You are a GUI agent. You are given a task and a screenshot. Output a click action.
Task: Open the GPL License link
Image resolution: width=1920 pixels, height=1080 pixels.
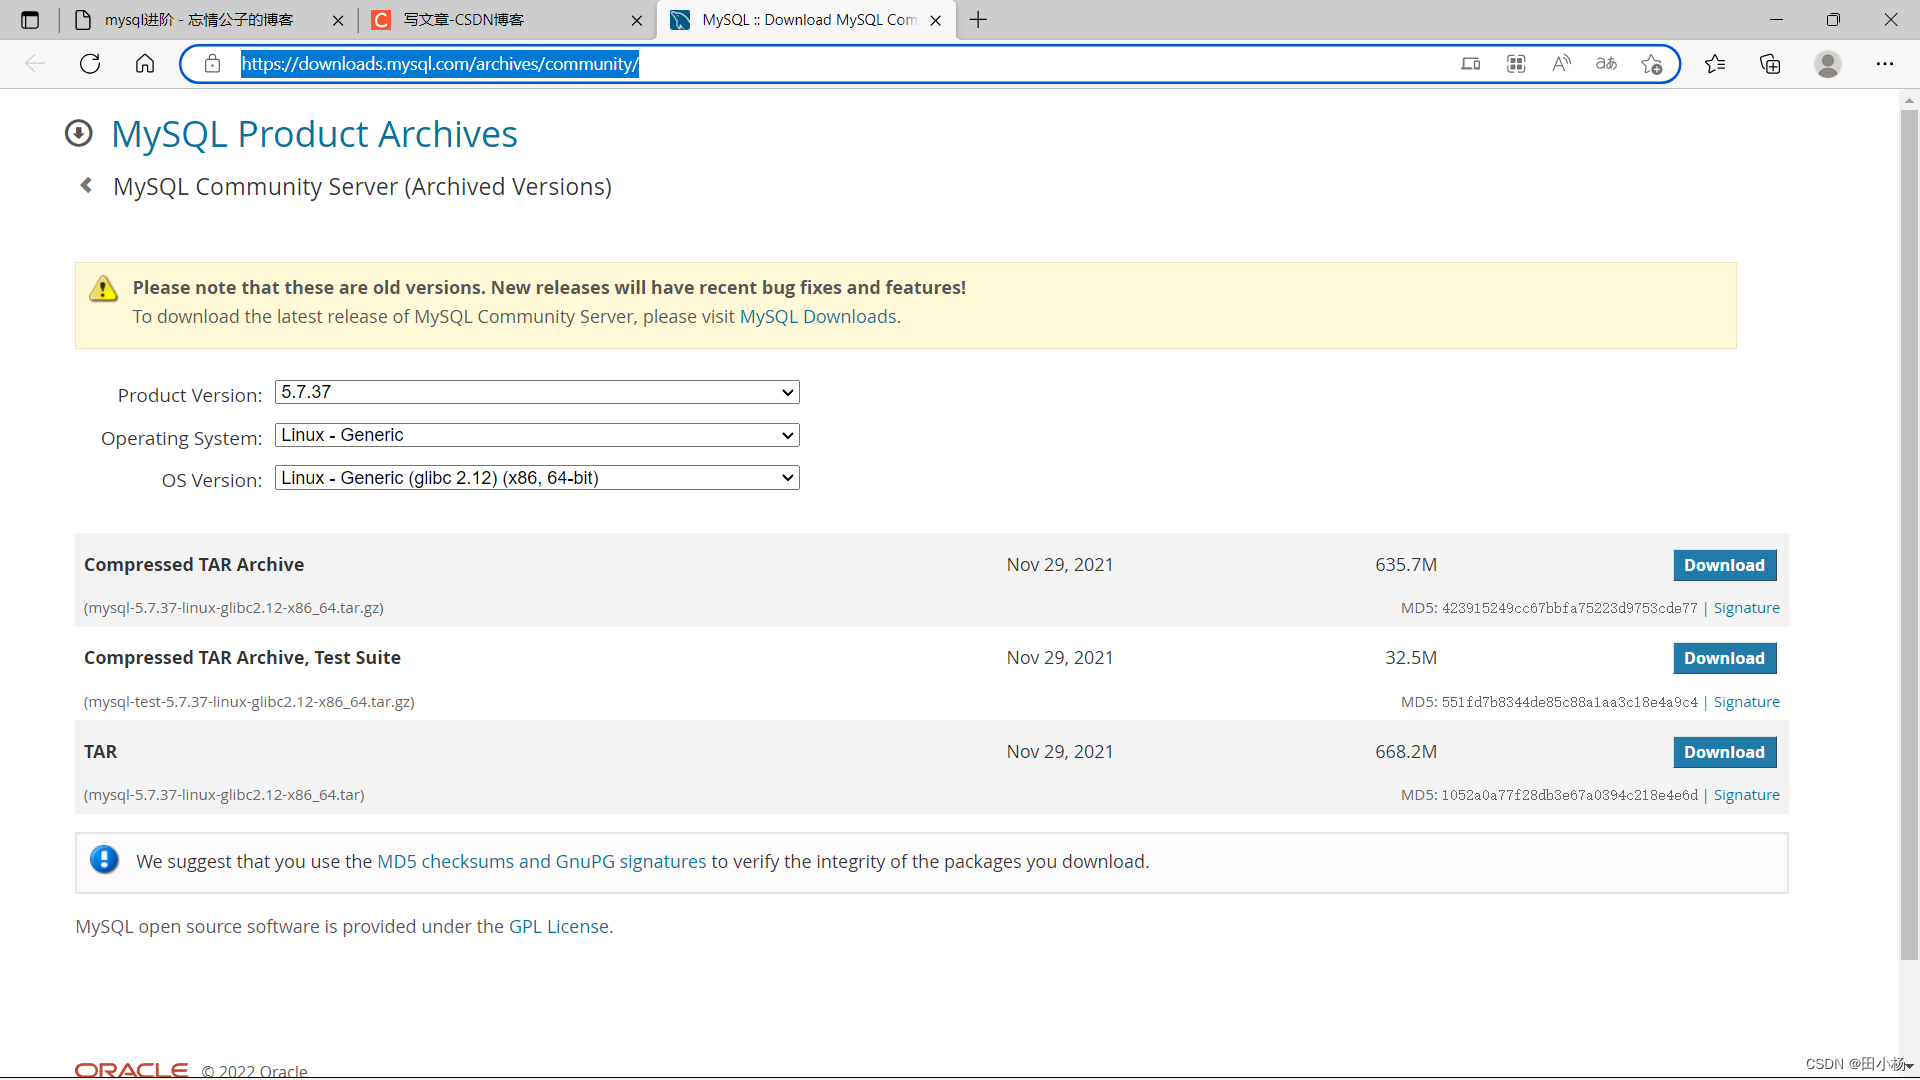tap(558, 927)
